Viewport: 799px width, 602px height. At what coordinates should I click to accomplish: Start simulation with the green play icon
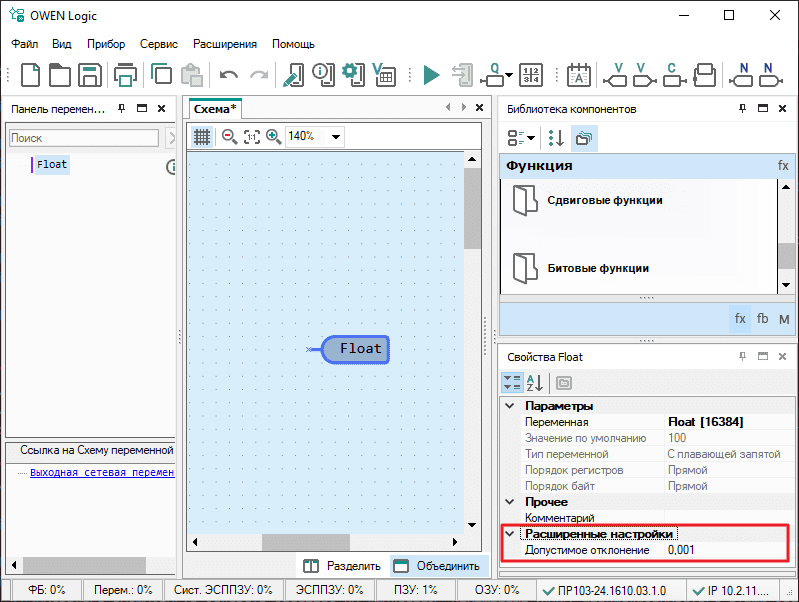[431, 75]
